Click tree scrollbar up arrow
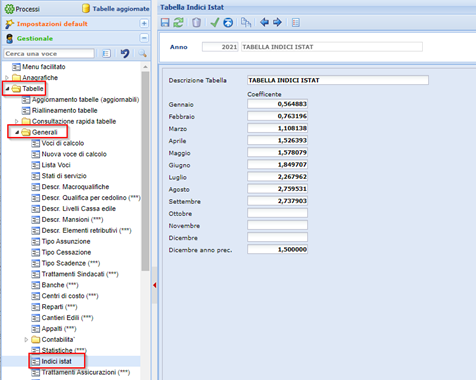 pyautogui.click(x=145, y=67)
